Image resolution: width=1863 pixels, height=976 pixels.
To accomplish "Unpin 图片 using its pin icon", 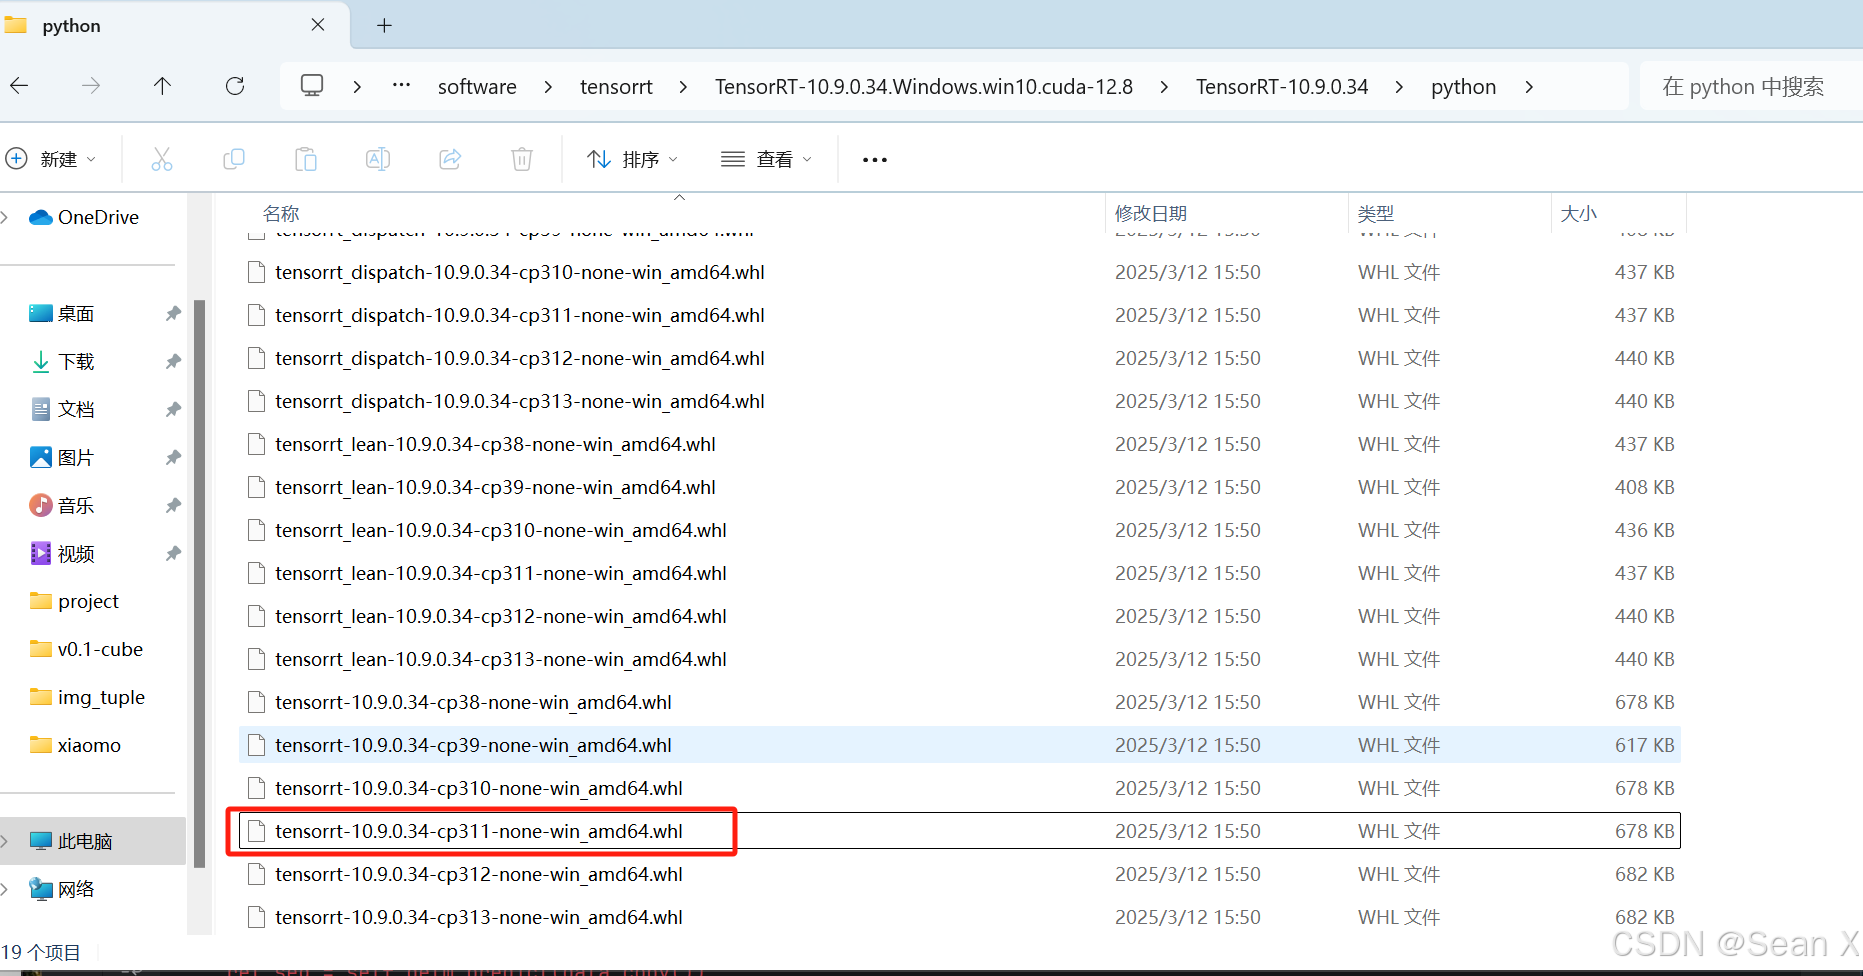I will coord(173,457).
